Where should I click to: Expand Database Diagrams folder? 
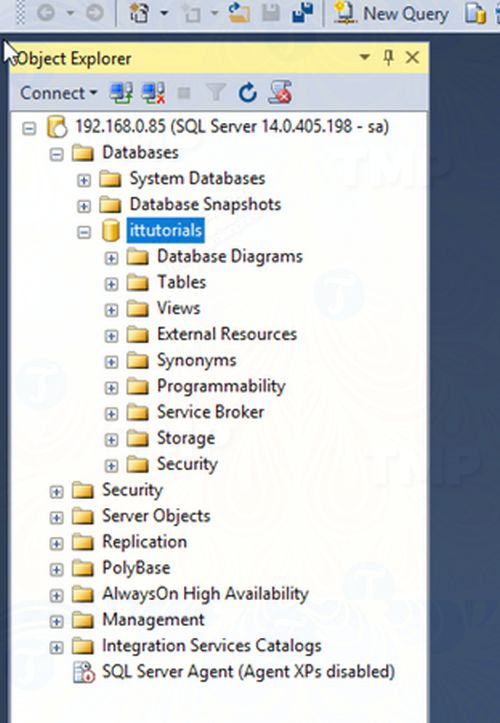pos(111,258)
